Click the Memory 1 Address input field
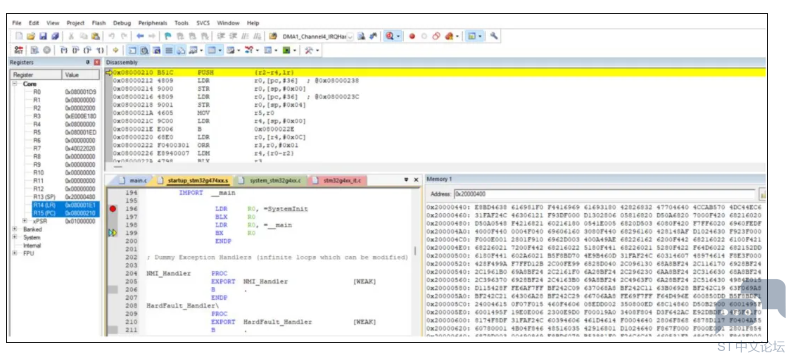This screenshot has width=794, height=362. [x=605, y=194]
